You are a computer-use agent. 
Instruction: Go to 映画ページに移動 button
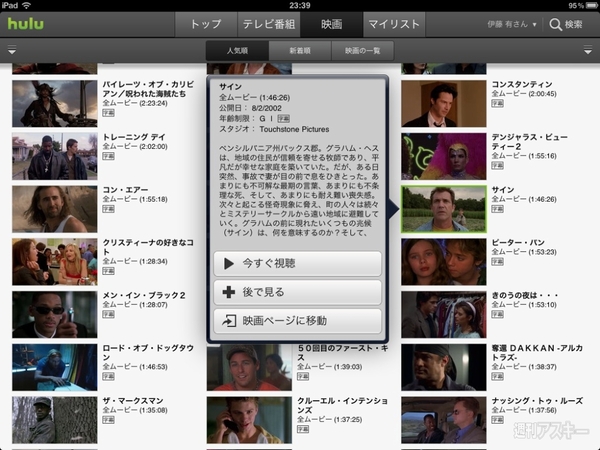tap(297, 321)
